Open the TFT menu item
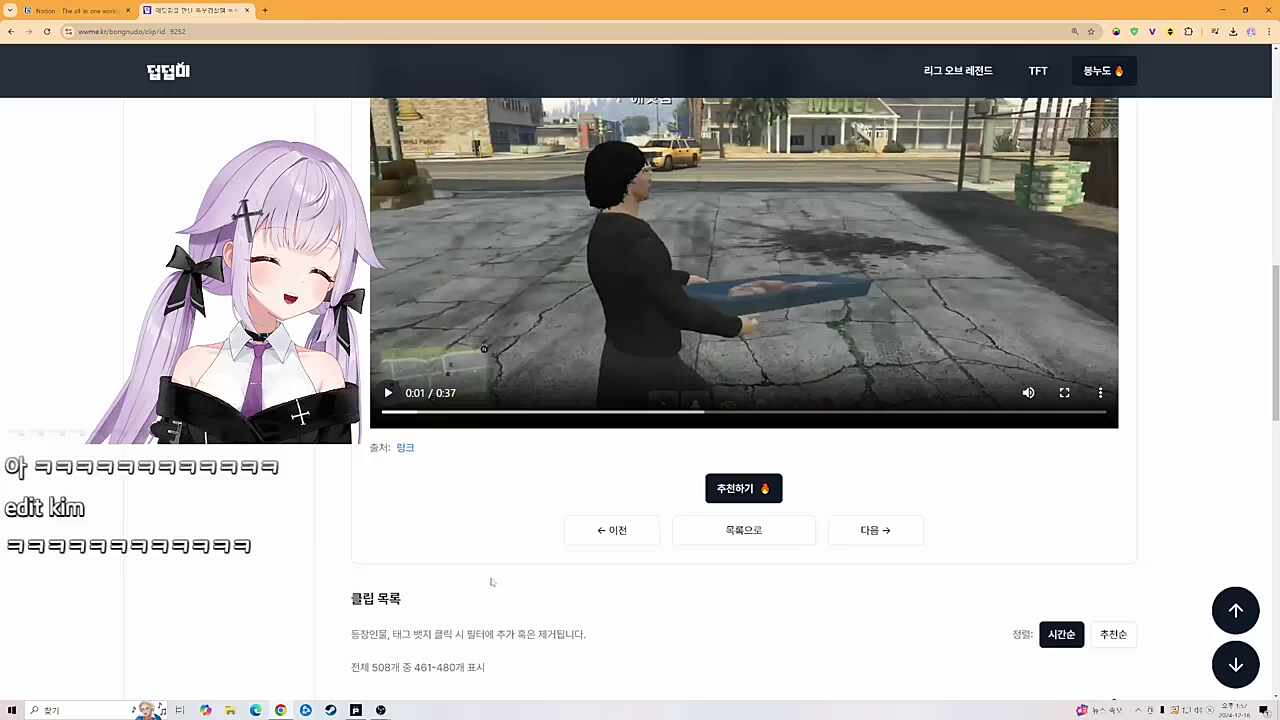 click(x=1038, y=71)
